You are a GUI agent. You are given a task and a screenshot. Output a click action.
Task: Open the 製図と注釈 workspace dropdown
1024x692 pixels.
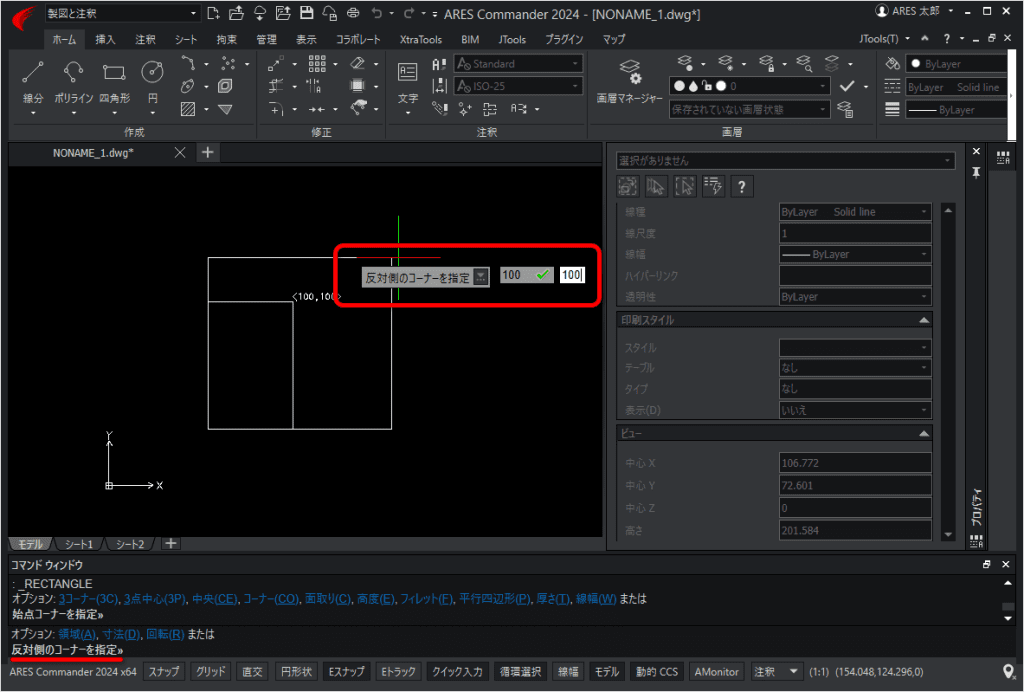point(122,13)
